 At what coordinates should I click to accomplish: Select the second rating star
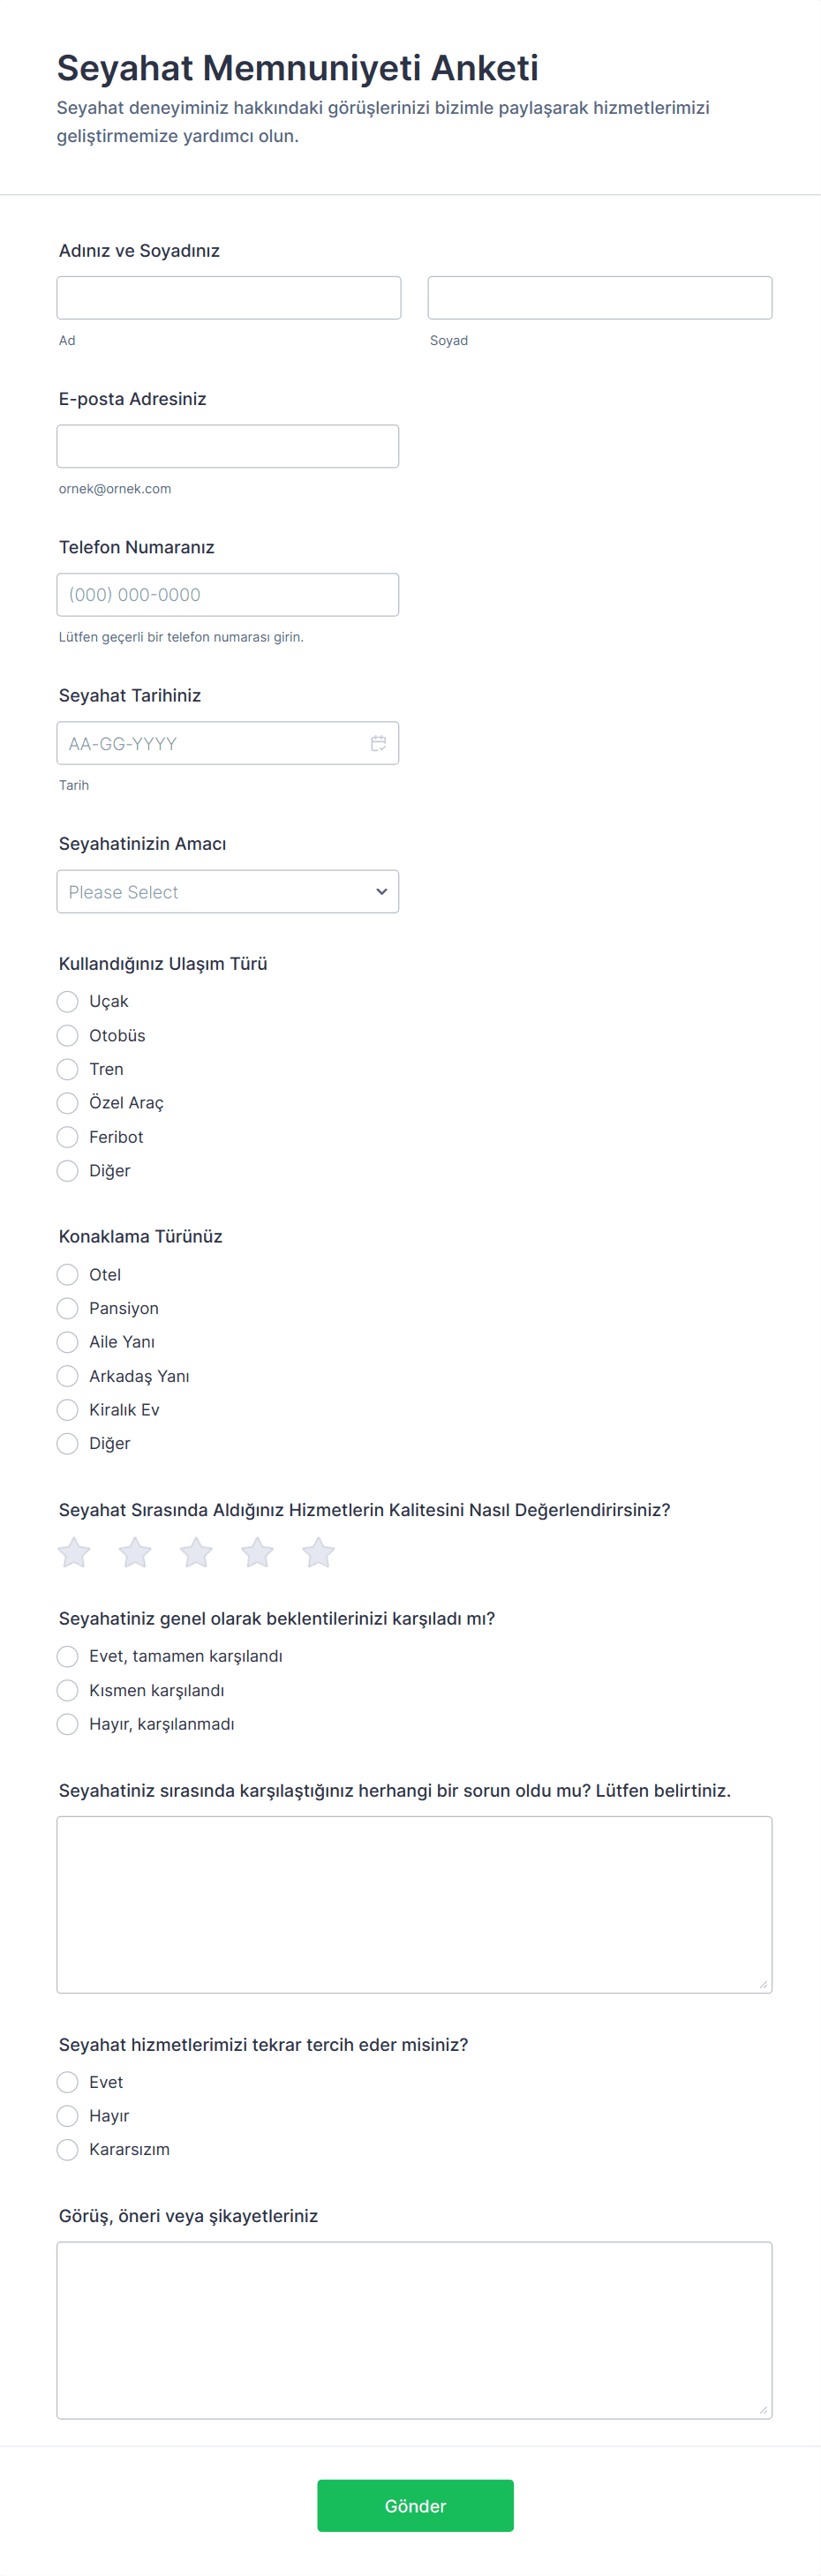pos(135,1552)
